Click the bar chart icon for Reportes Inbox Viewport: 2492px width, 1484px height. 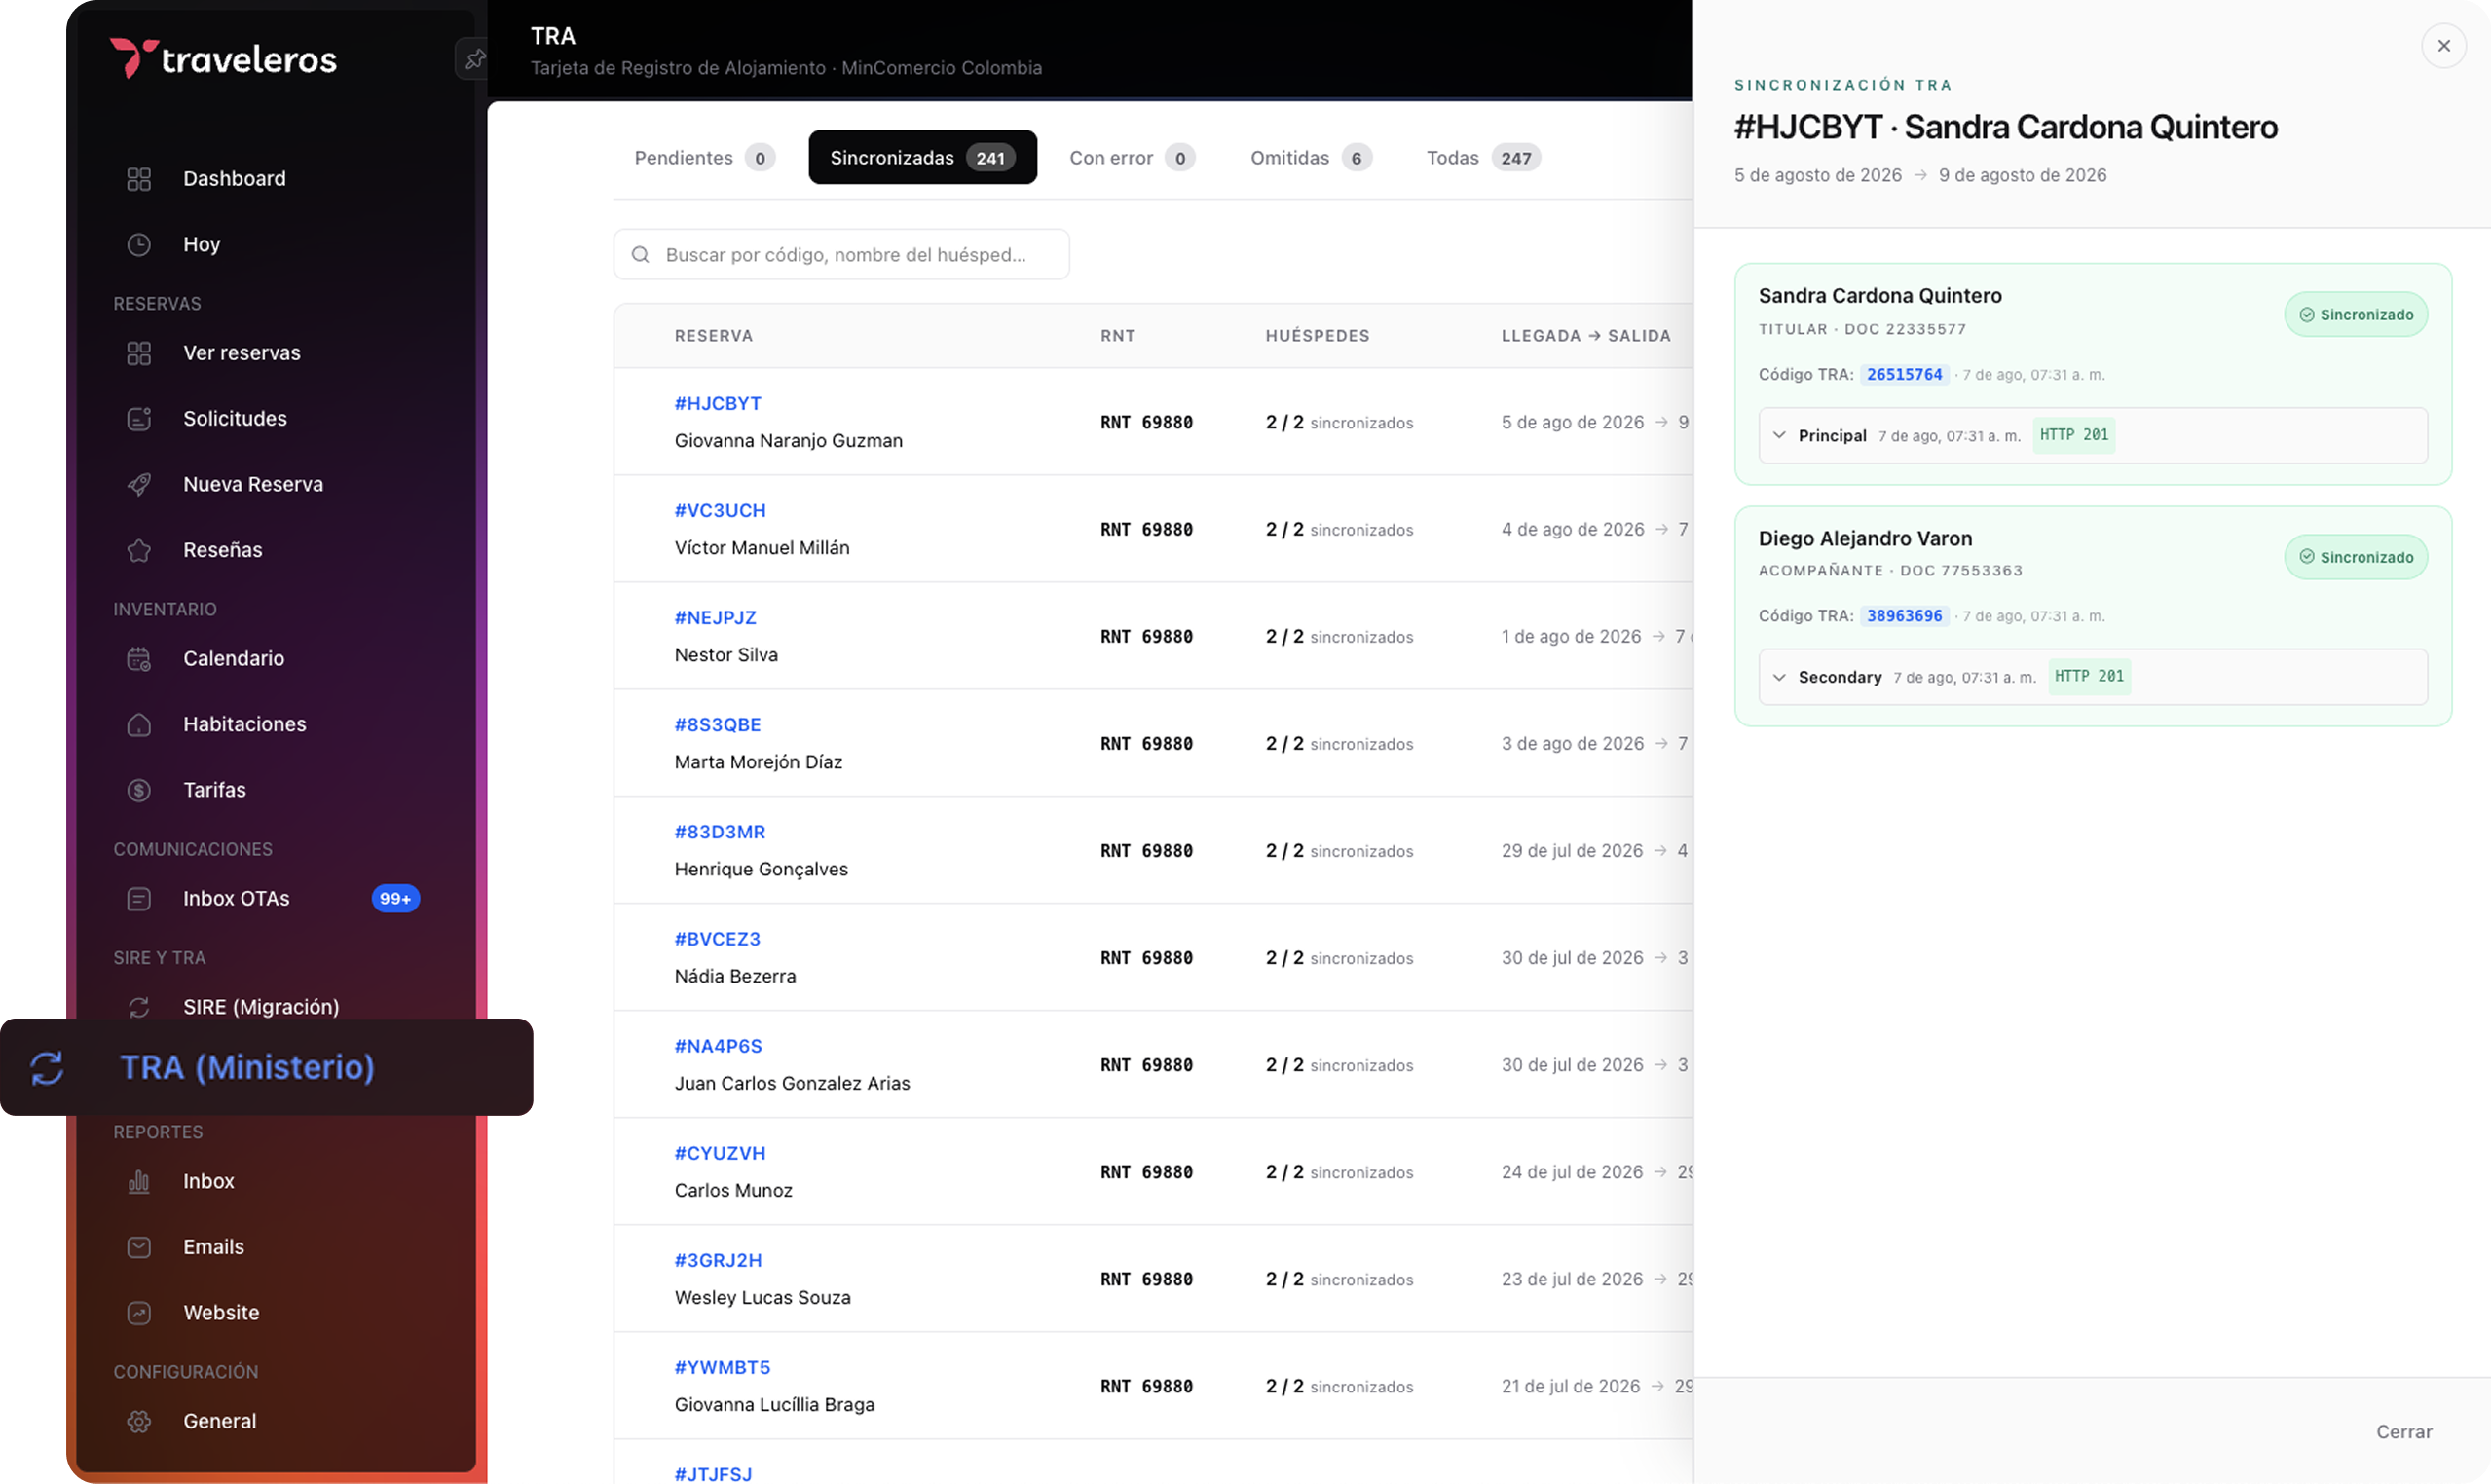(139, 1182)
